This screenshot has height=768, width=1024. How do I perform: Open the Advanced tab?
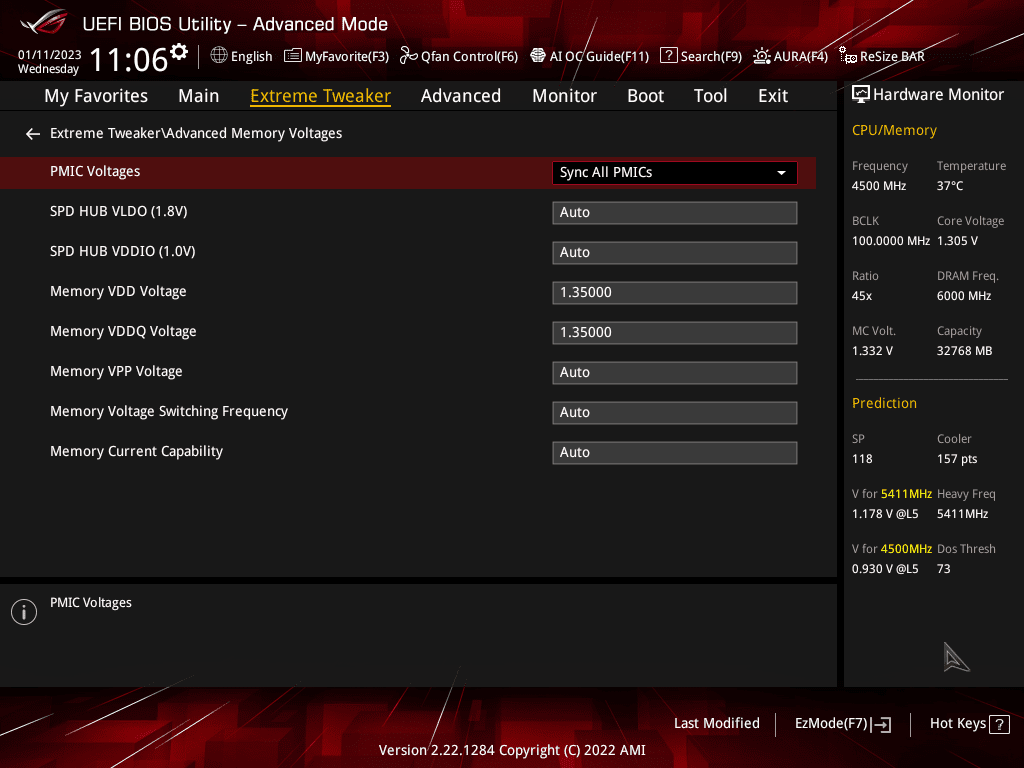point(461,96)
